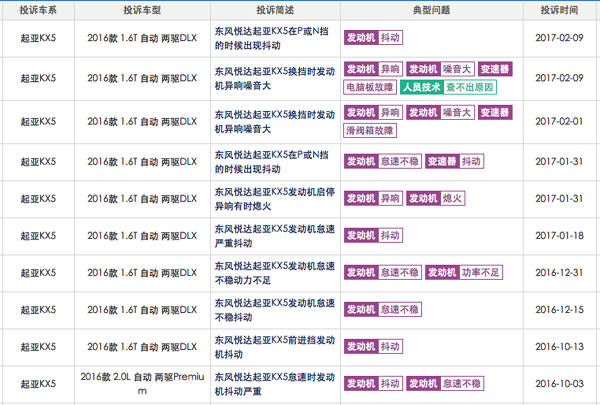Screen dimensions: 600x405
Task: Open the 换挡时发动机异响噪音大 complaint dated 2017-02-09
Action: tap(275, 78)
